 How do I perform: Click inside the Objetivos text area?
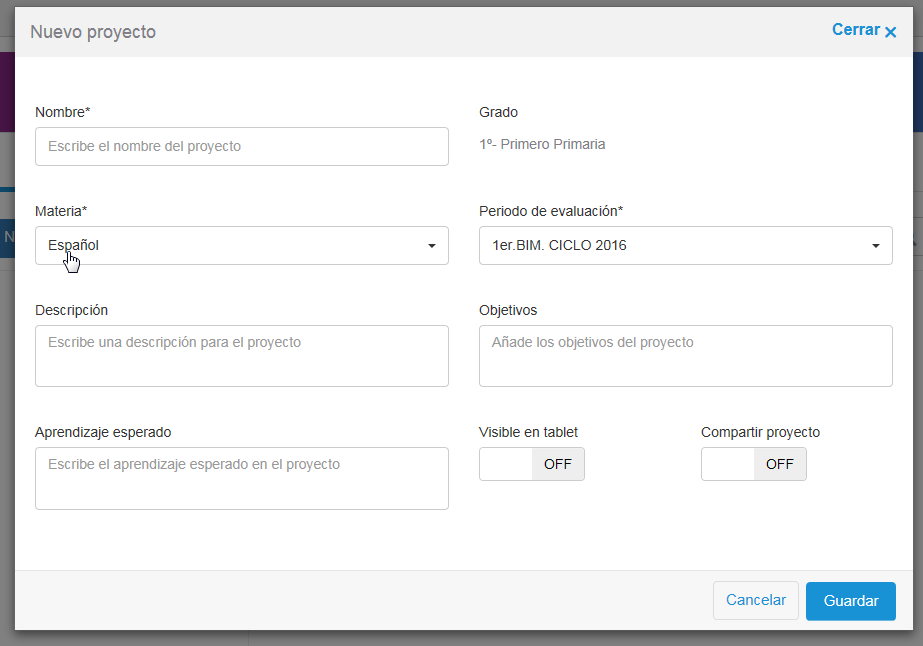685,355
